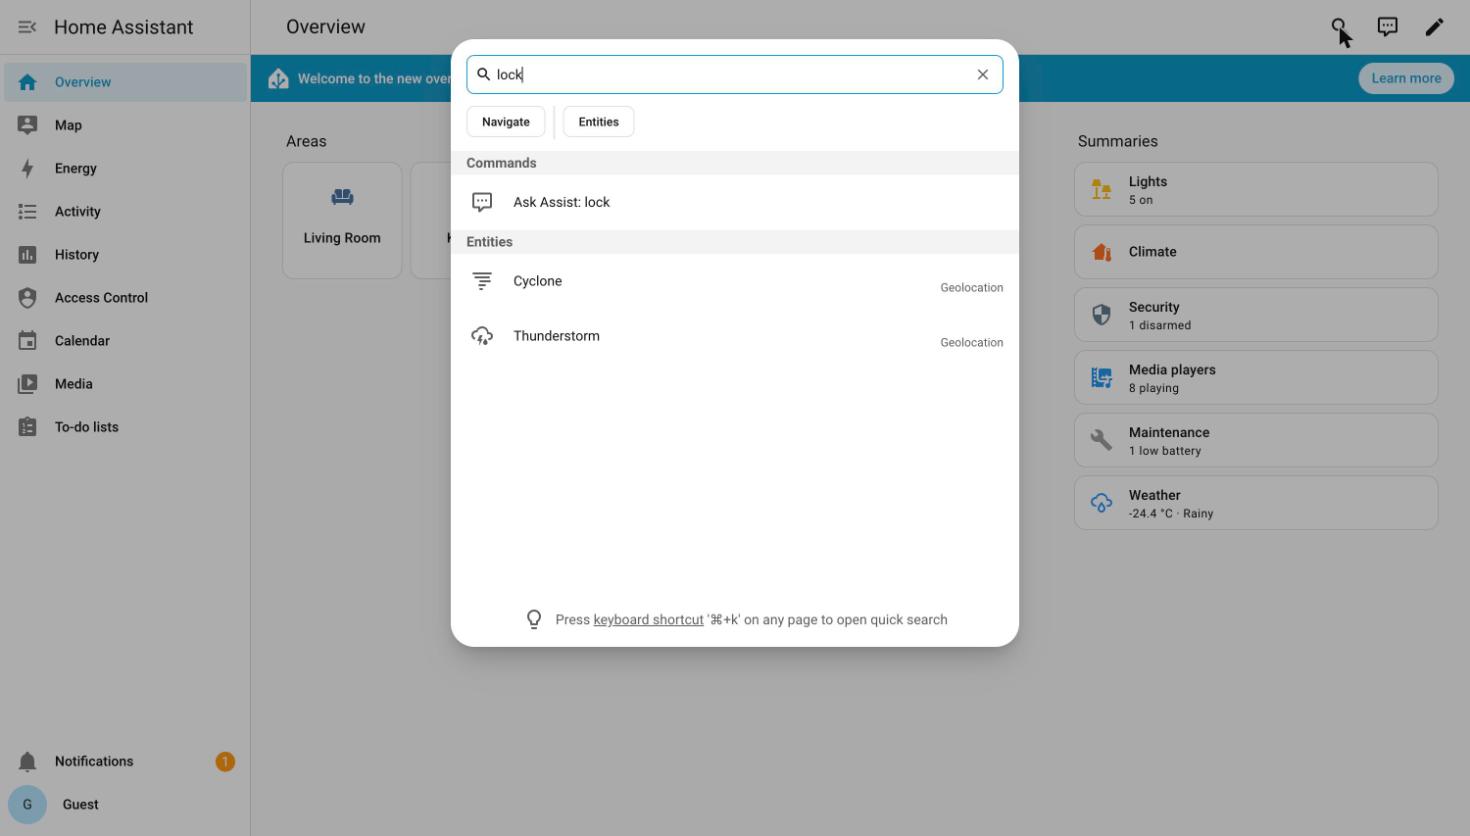Open the Security summary card
The image size is (1470, 836).
click(1256, 315)
